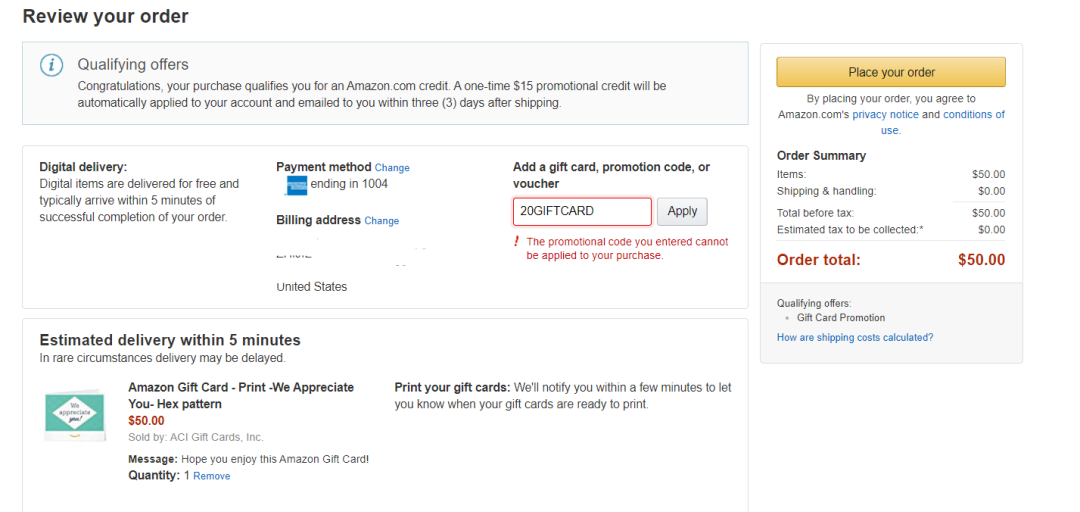This screenshot has height=512, width=1080.
Task: Click the promotional code error message
Action: [x=627, y=249]
